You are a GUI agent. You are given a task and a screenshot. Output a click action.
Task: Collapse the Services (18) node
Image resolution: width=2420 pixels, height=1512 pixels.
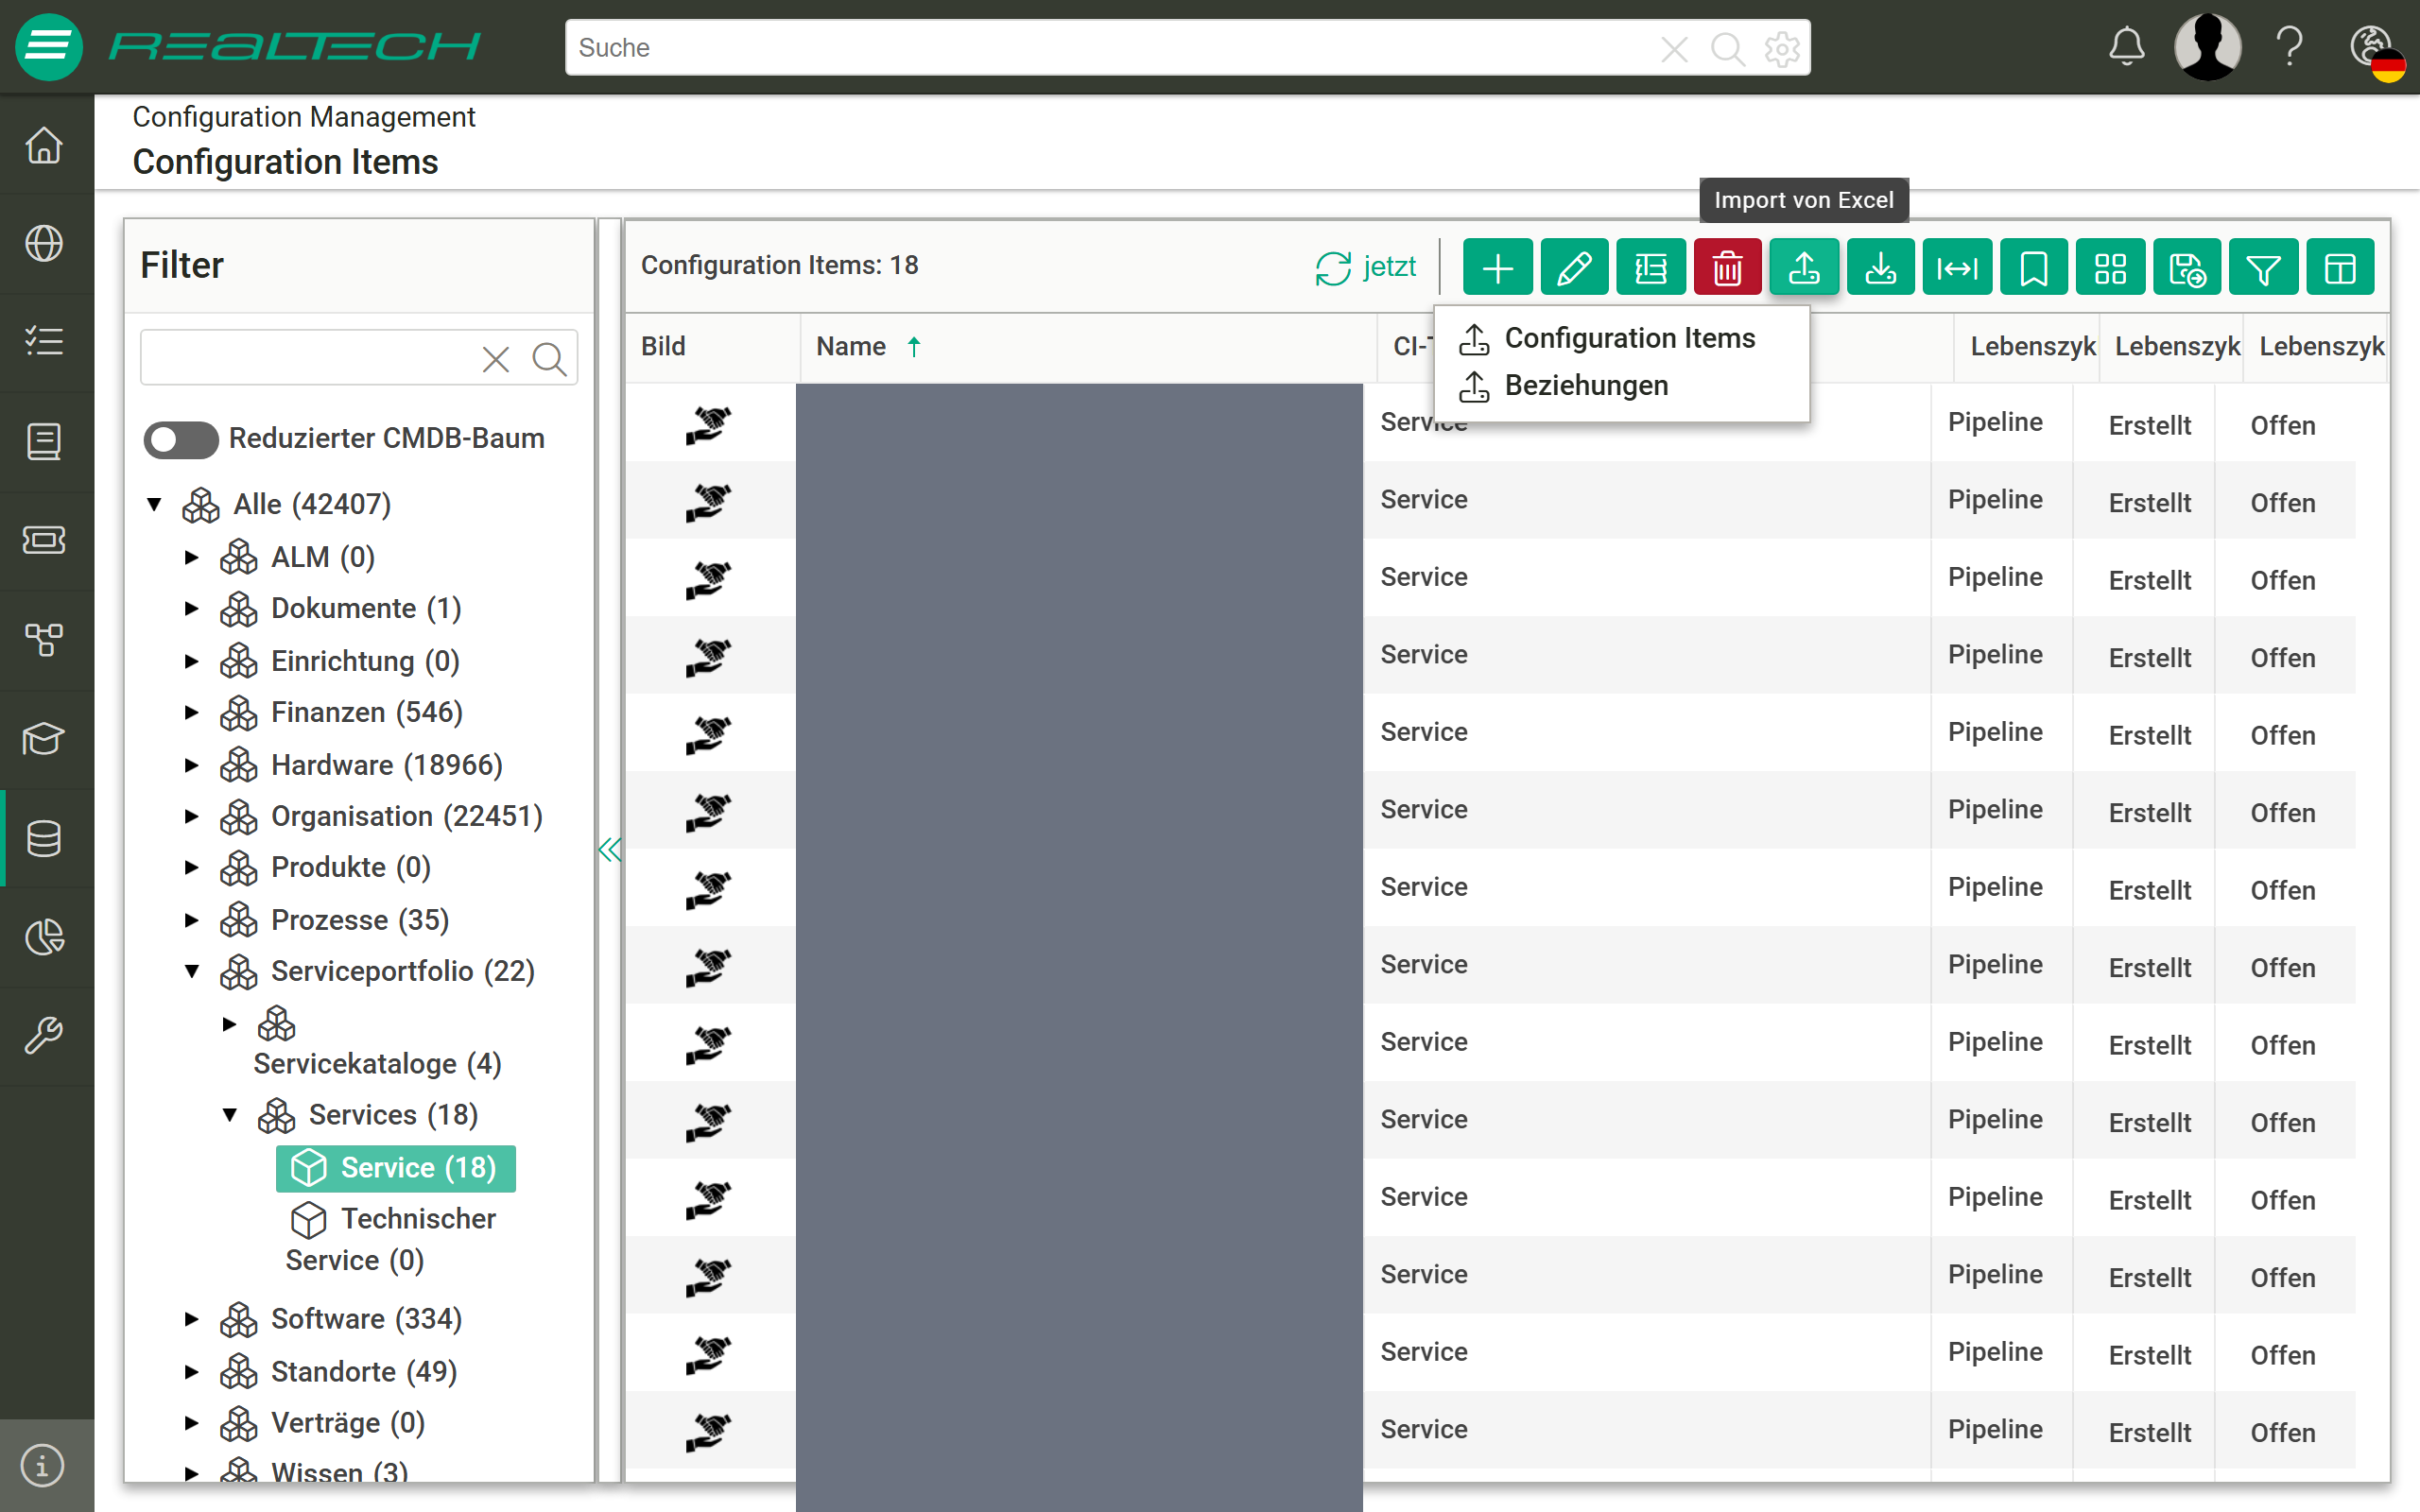pos(229,1114)
